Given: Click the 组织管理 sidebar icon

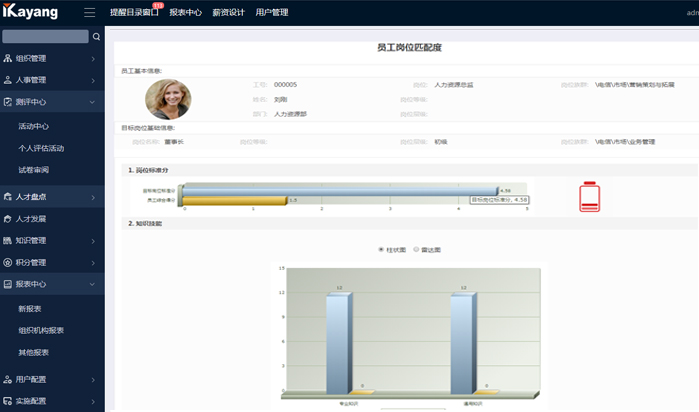Looking at the screenshot, I should [x=8, y=58].
